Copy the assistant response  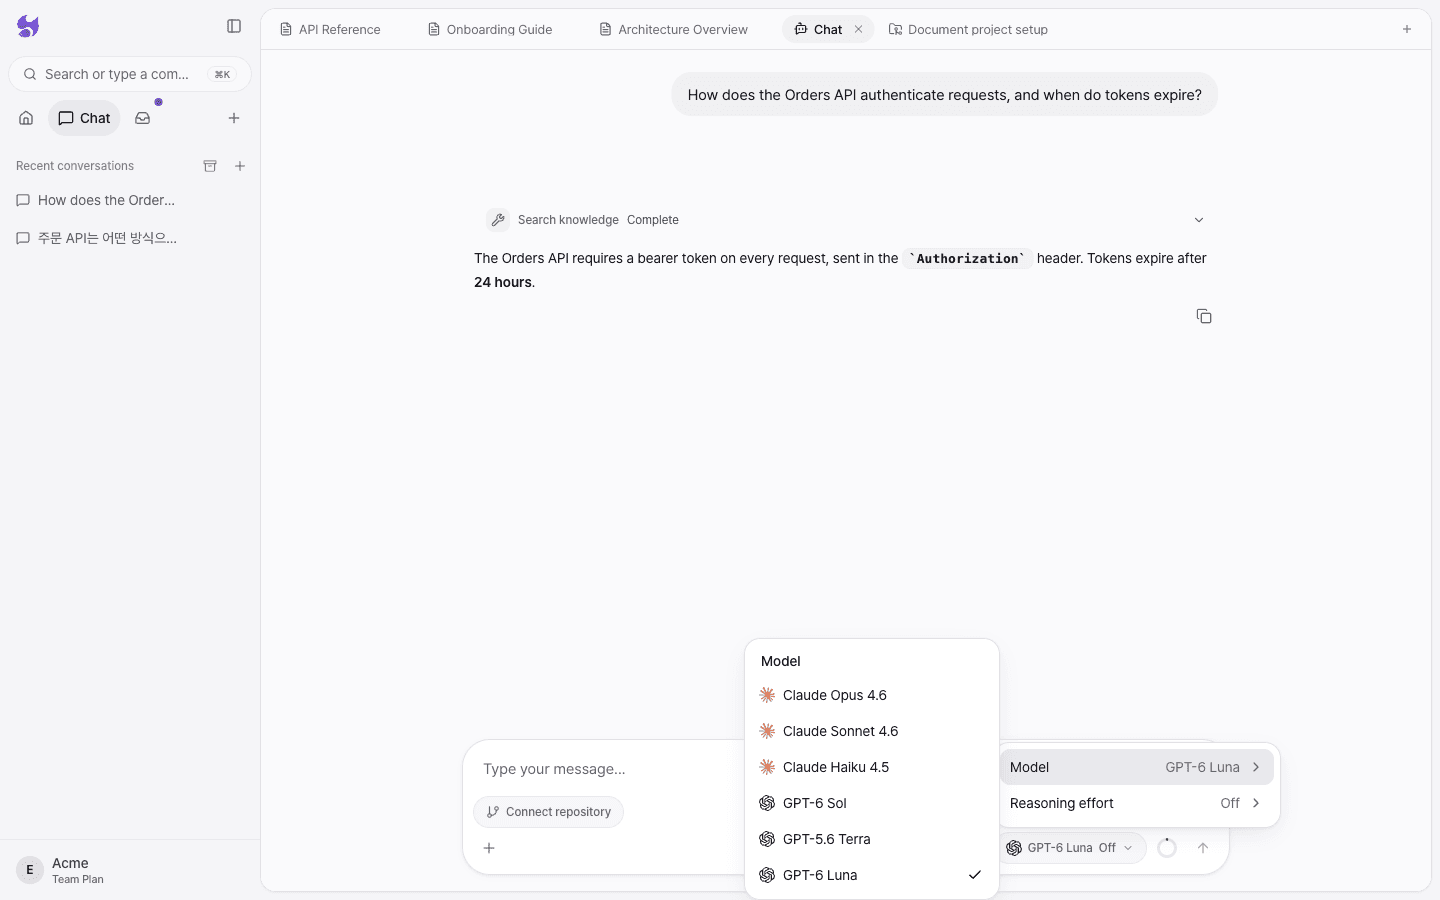[1204, 316]
